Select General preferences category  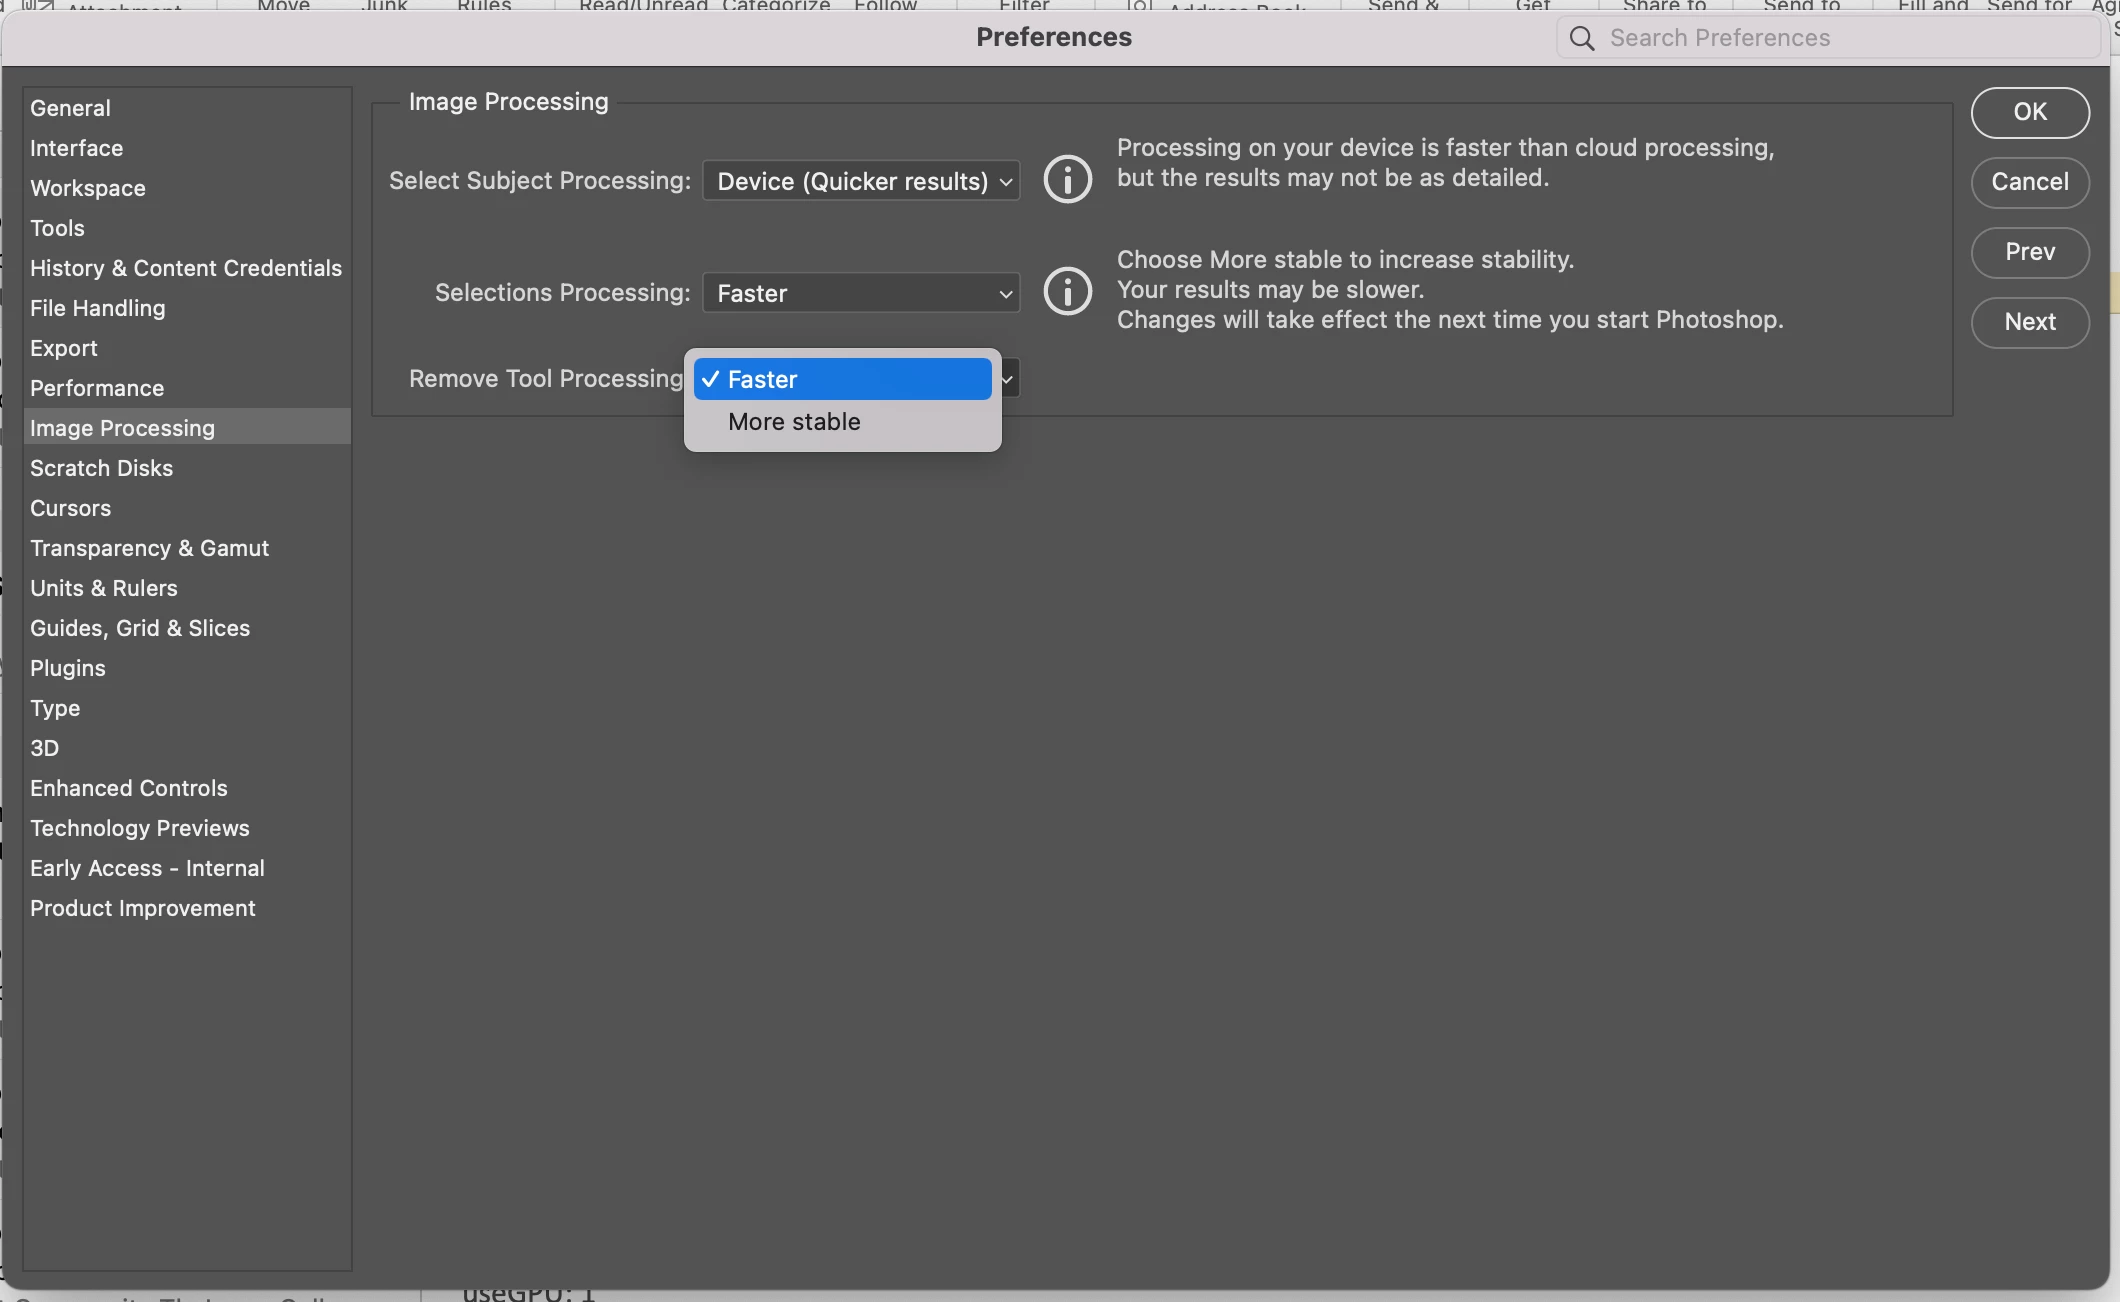coord(70,108)
